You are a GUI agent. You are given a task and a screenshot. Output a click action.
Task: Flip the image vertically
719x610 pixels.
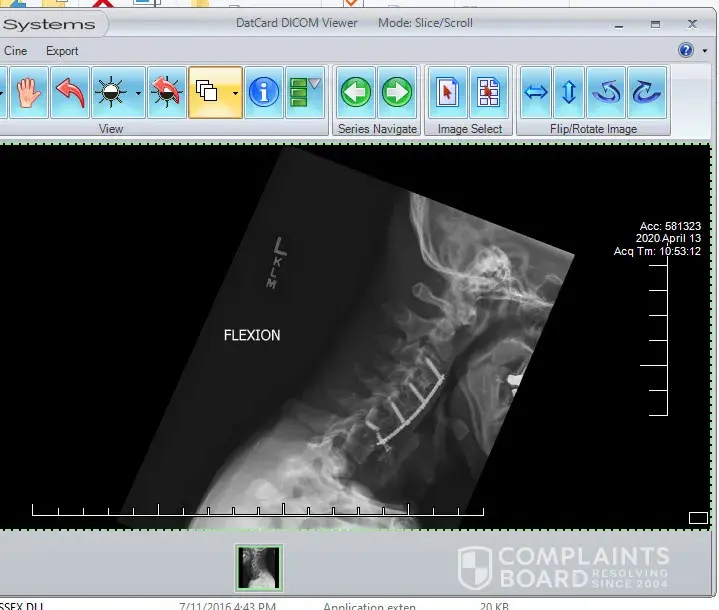(x=569, y=93)
